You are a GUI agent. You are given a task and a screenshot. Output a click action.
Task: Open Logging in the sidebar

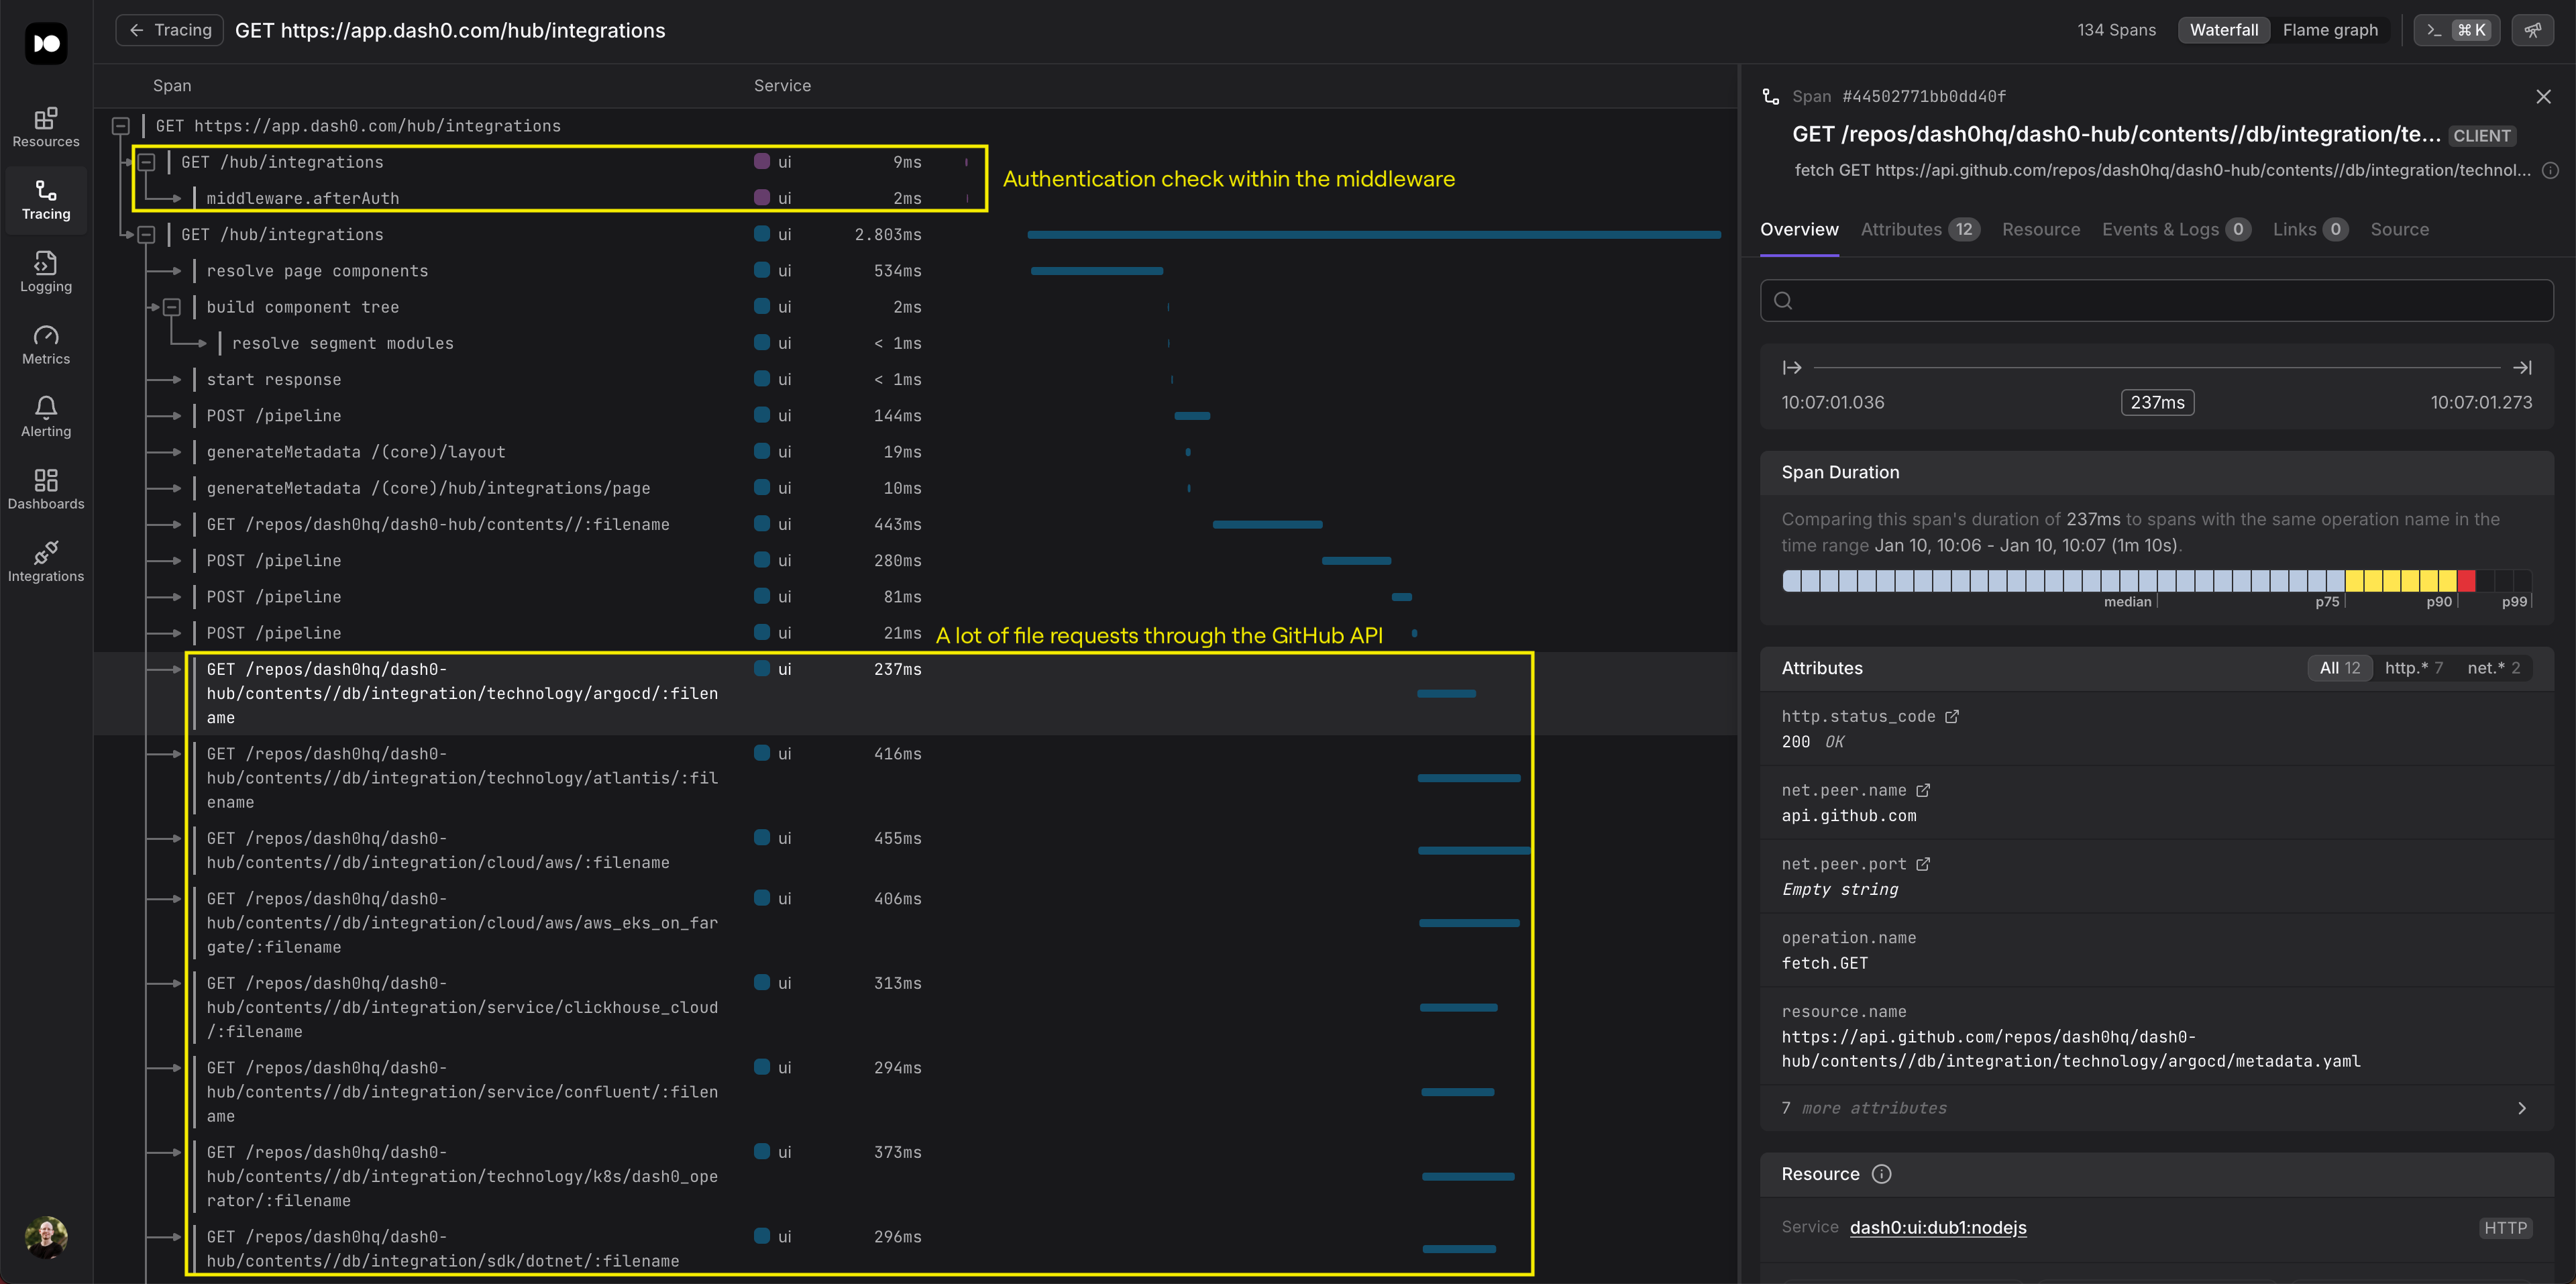46,272
